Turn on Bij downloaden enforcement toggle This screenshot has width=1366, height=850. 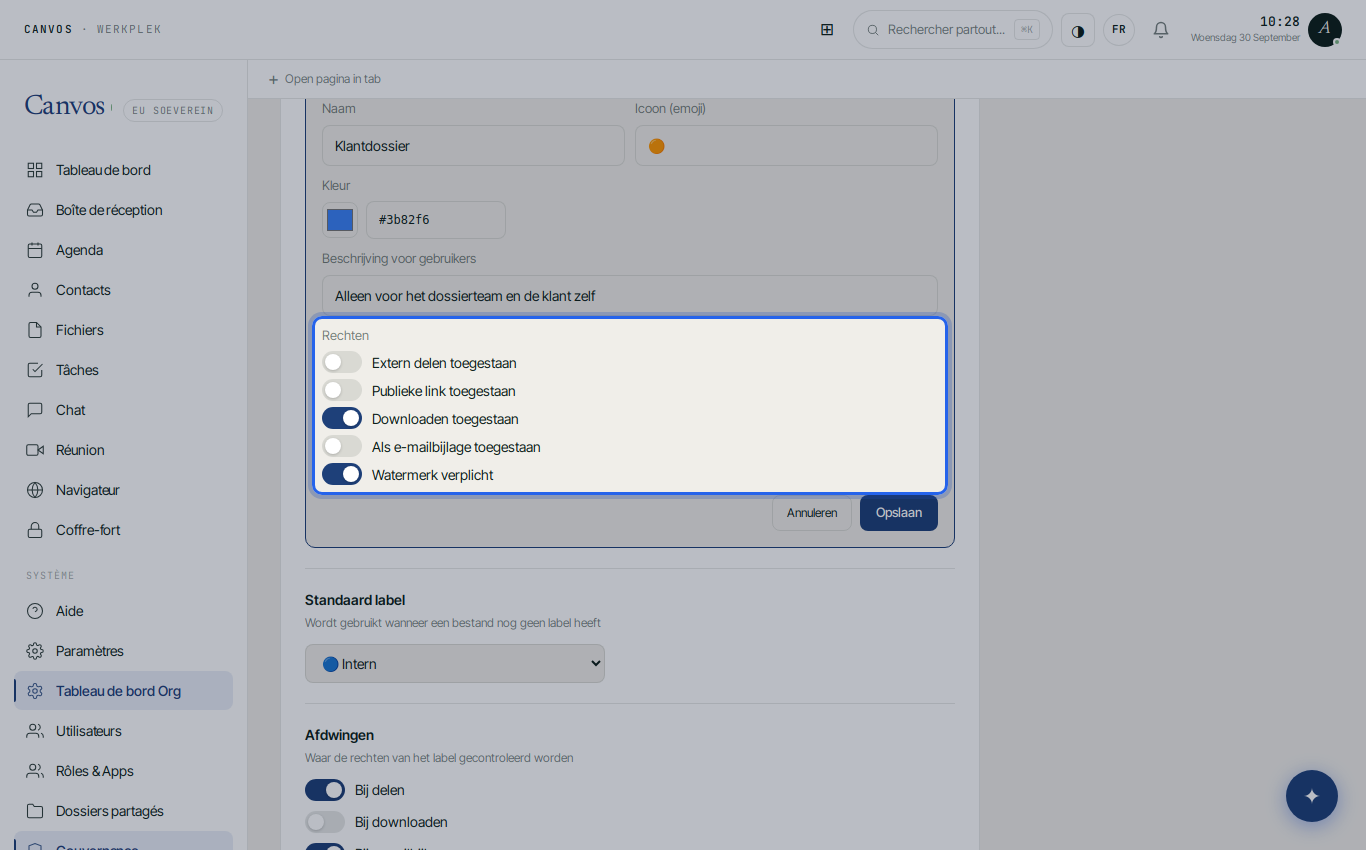click(325, 822)
